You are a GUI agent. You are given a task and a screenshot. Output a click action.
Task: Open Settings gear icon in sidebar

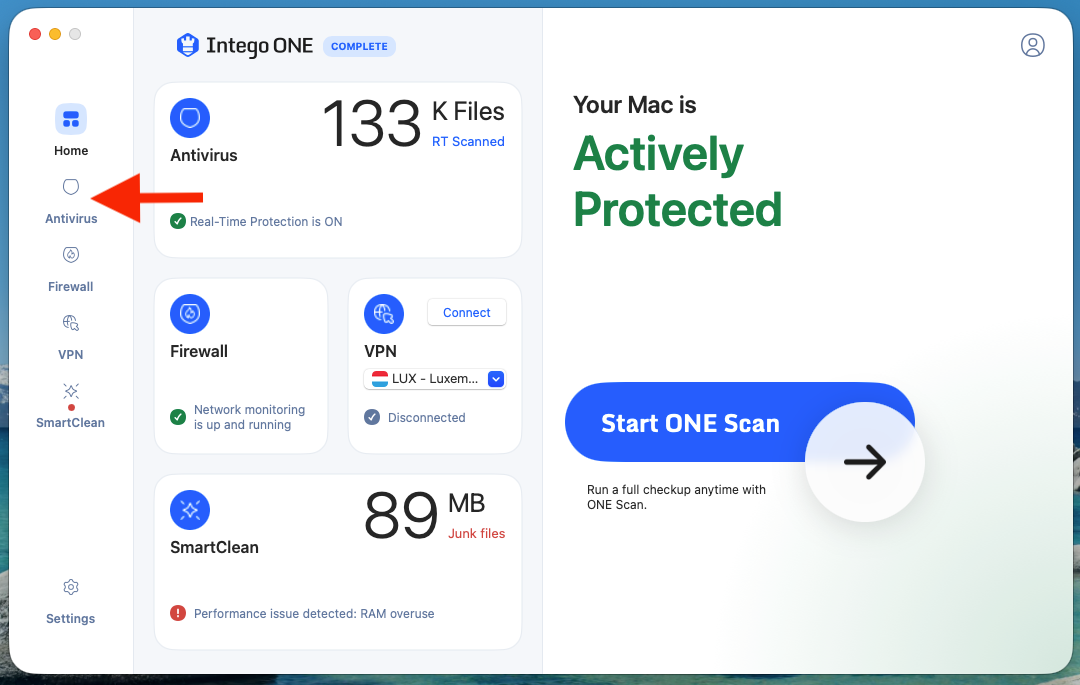(x=71, y=587)
